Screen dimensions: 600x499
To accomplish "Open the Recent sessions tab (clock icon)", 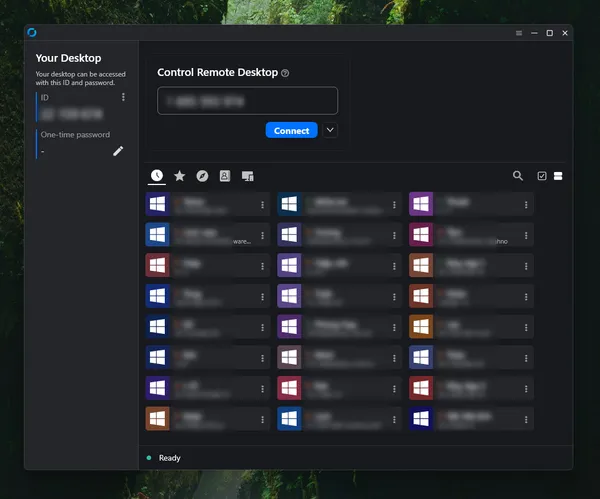I will [157, 176].
